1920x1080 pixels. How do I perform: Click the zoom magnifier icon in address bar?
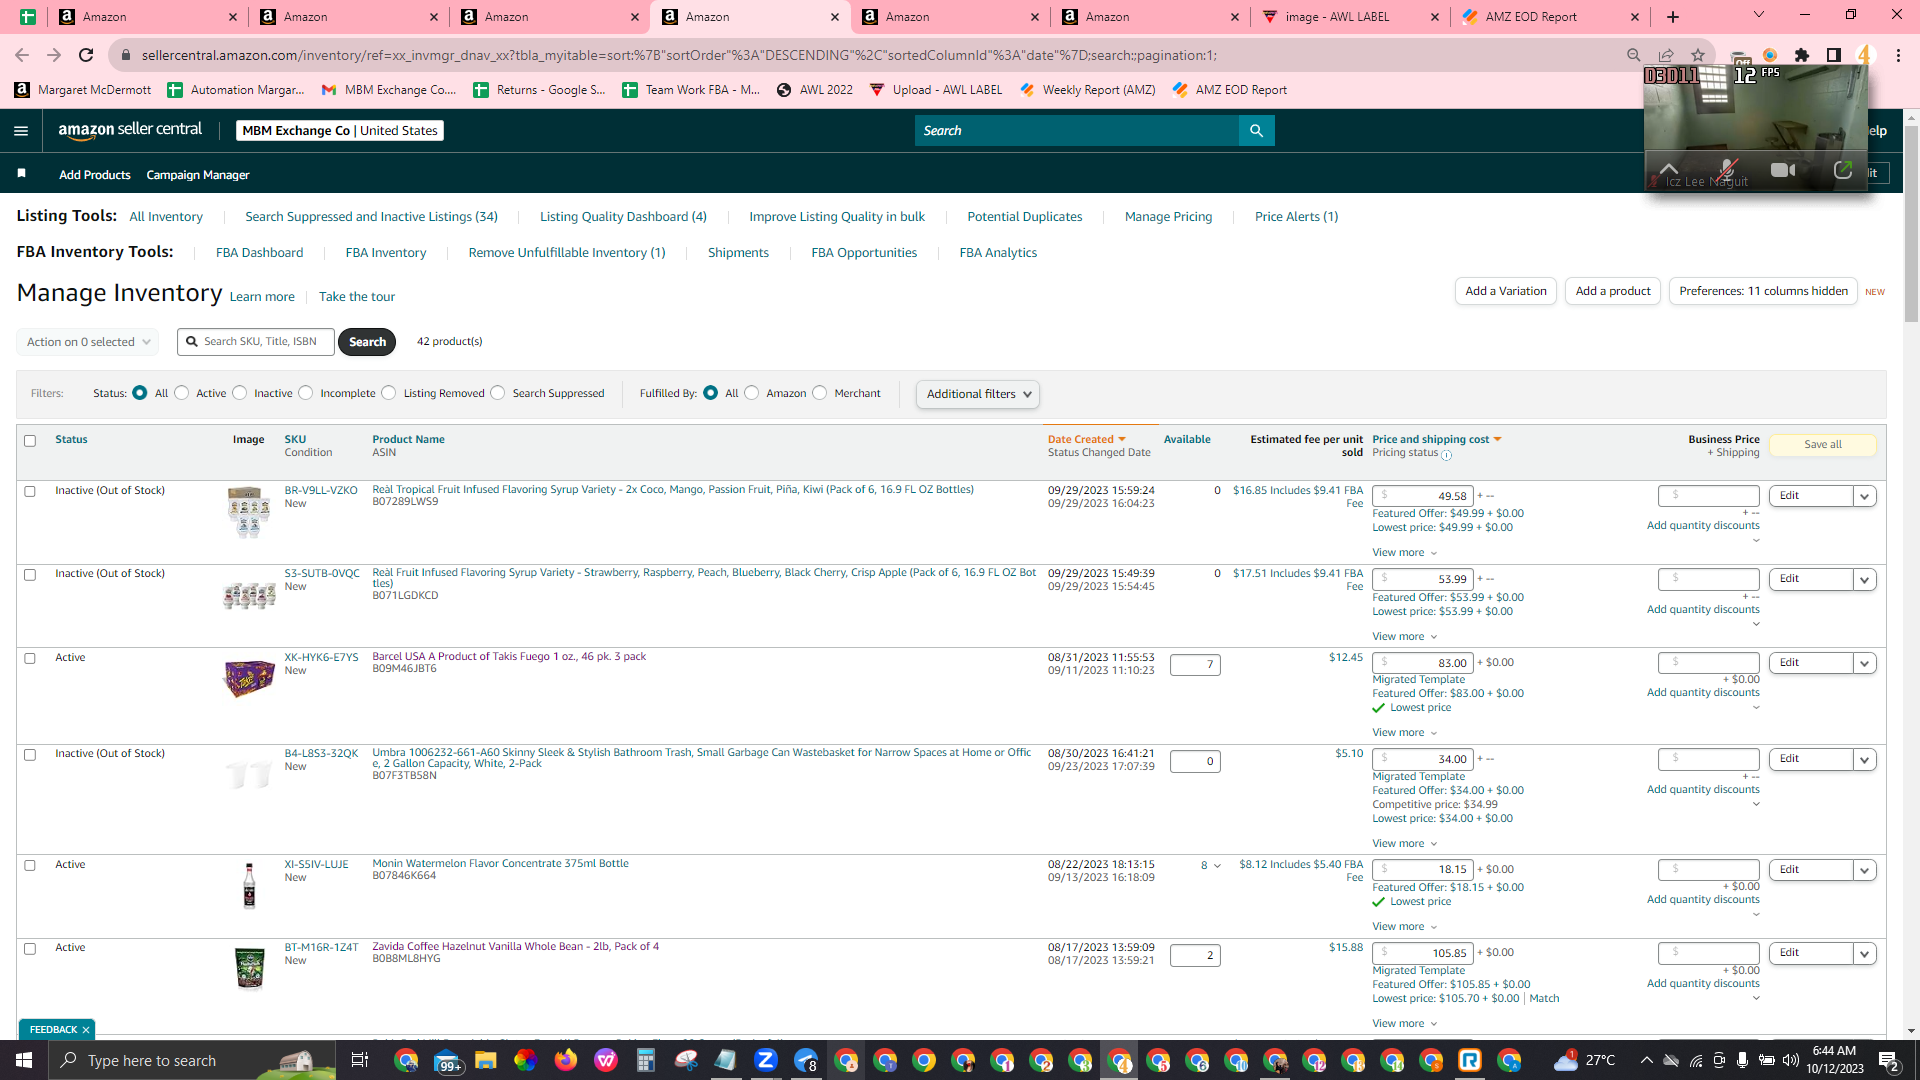click(1634, 55)
